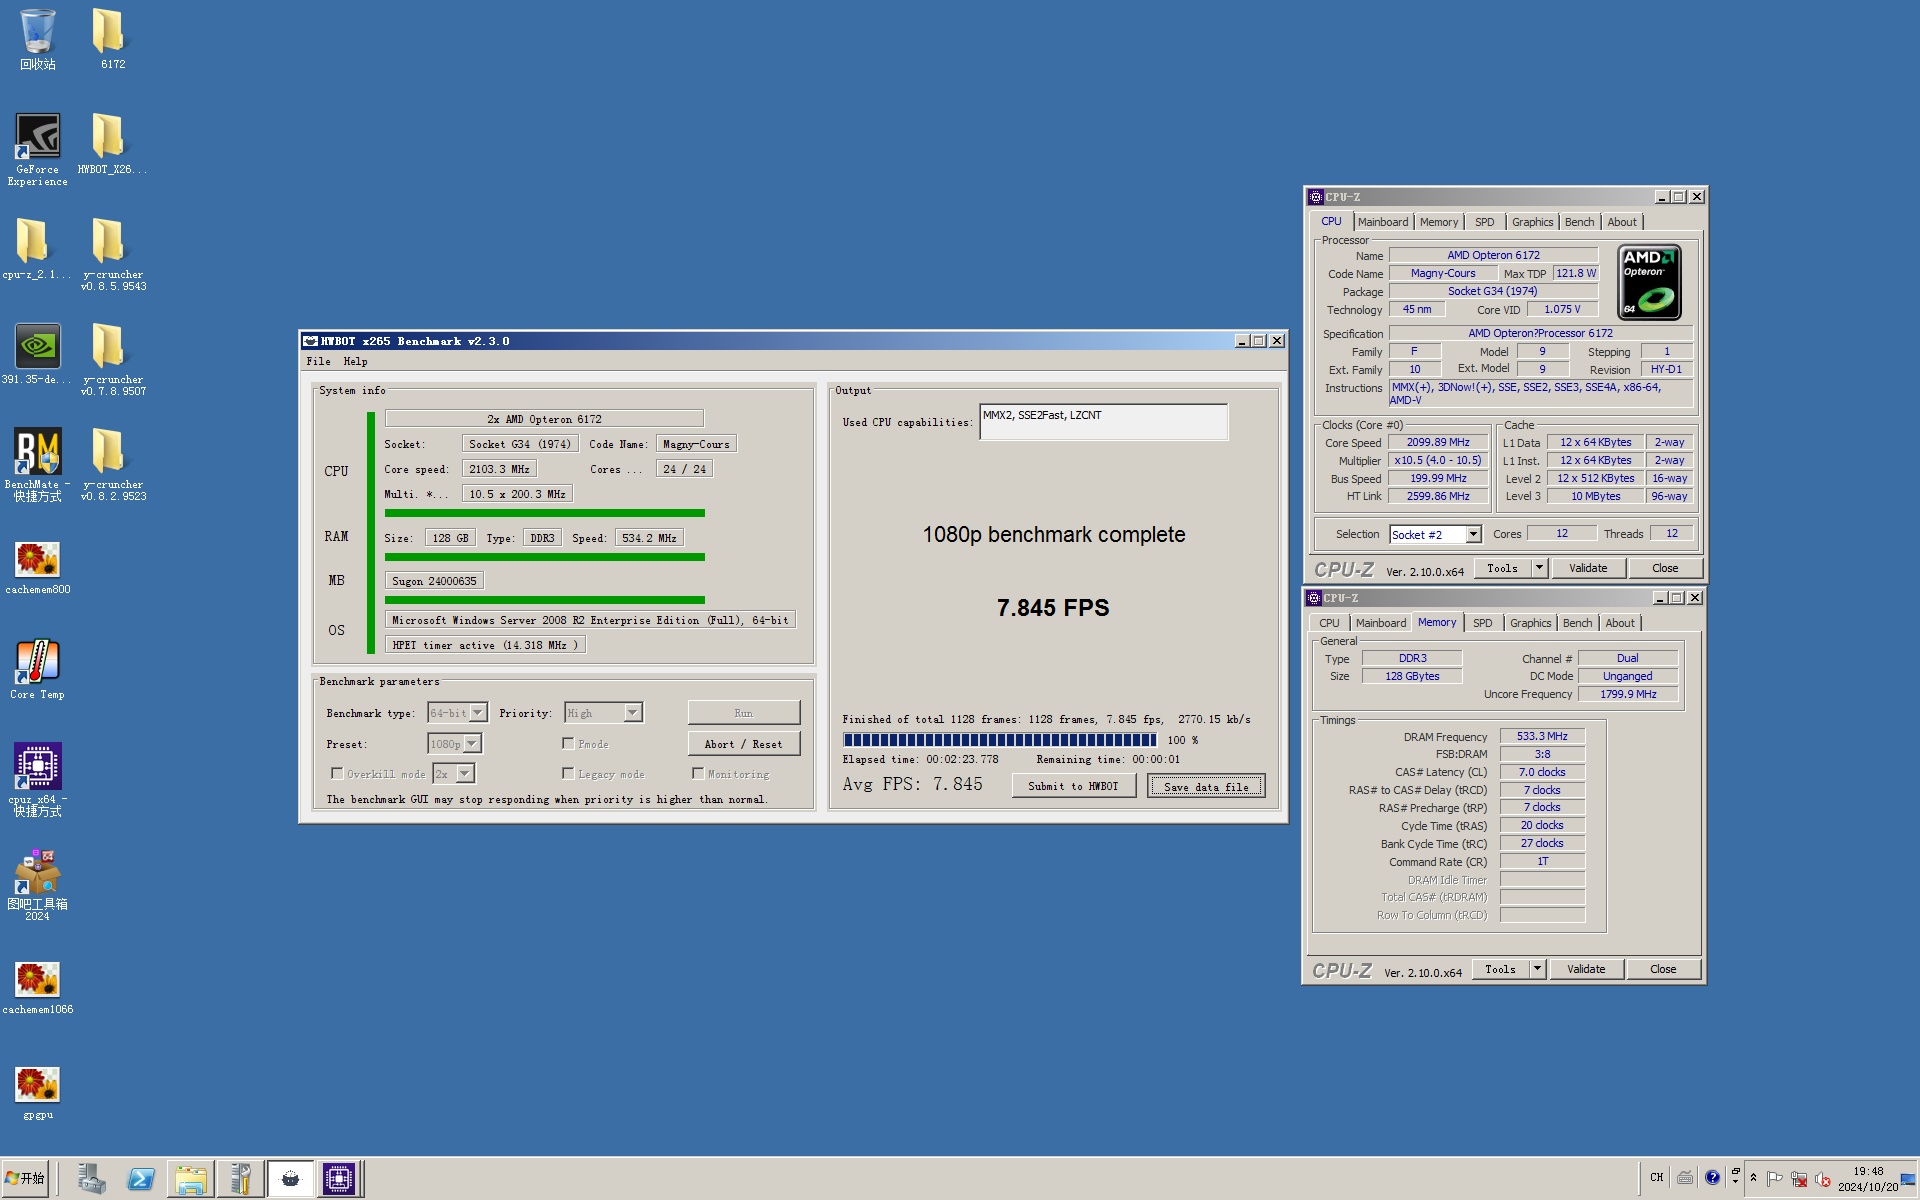Open y-cruncher v0.7.8.9507 folder

pos(113,360)
